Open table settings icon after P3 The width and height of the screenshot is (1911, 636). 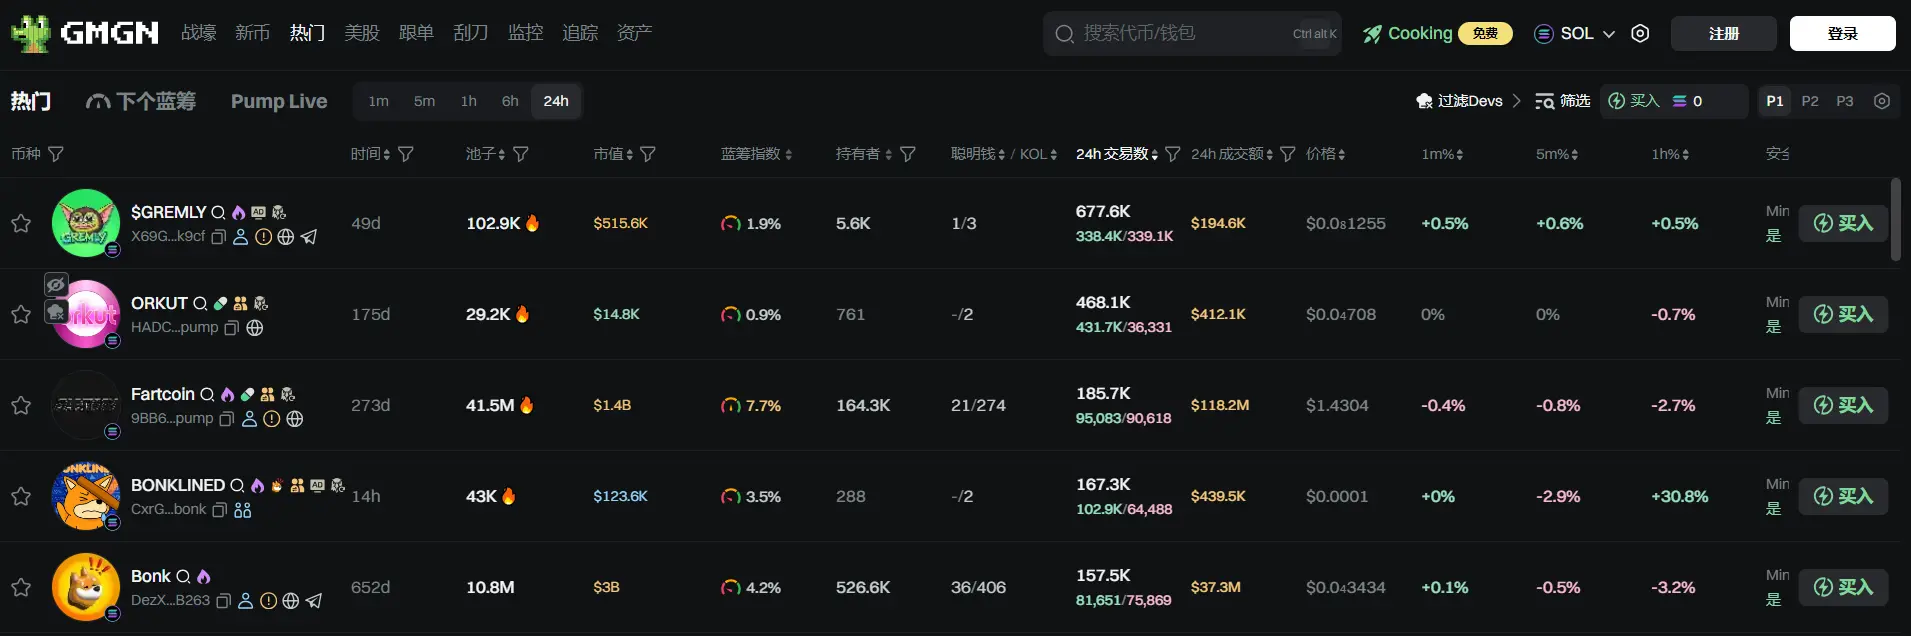click(x=1882, y=101)
